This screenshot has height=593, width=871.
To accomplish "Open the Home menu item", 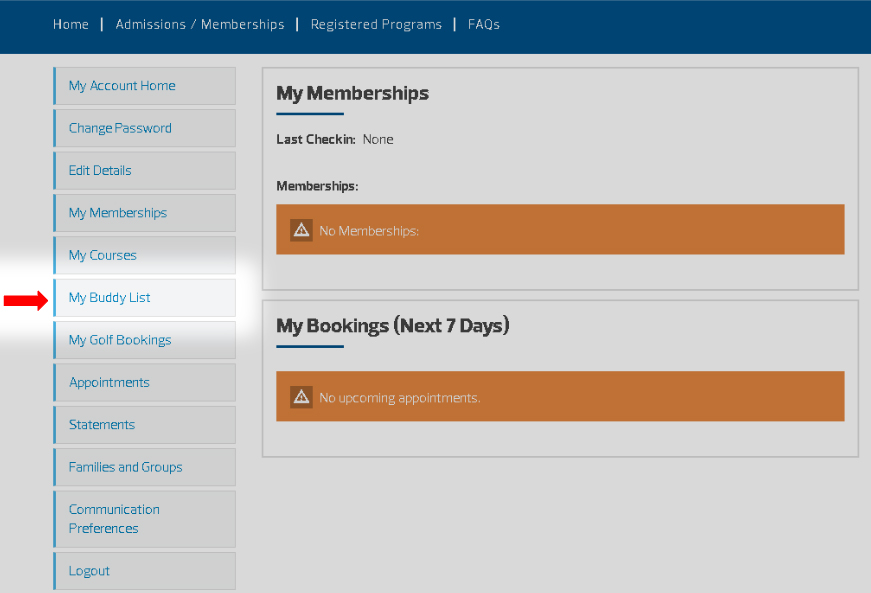I will pos(71,24).
